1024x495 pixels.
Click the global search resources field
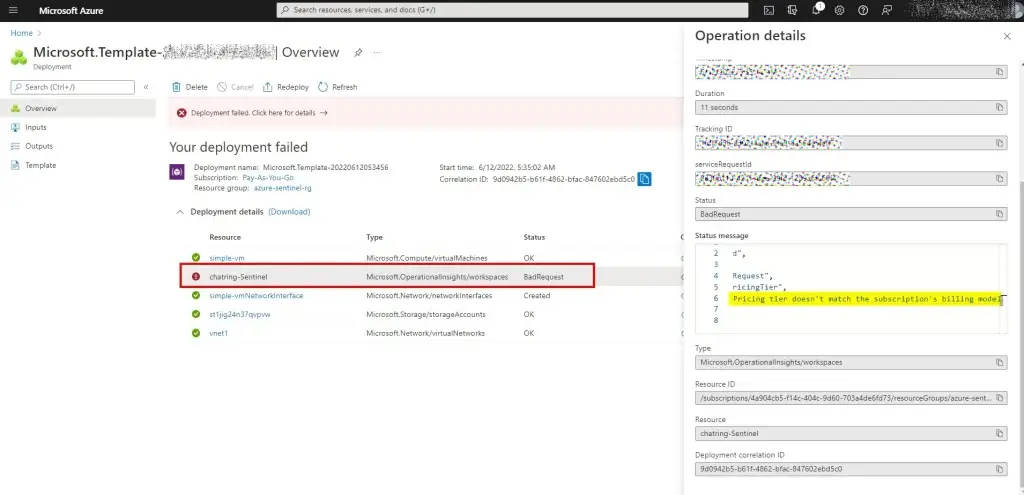[513, 10]
